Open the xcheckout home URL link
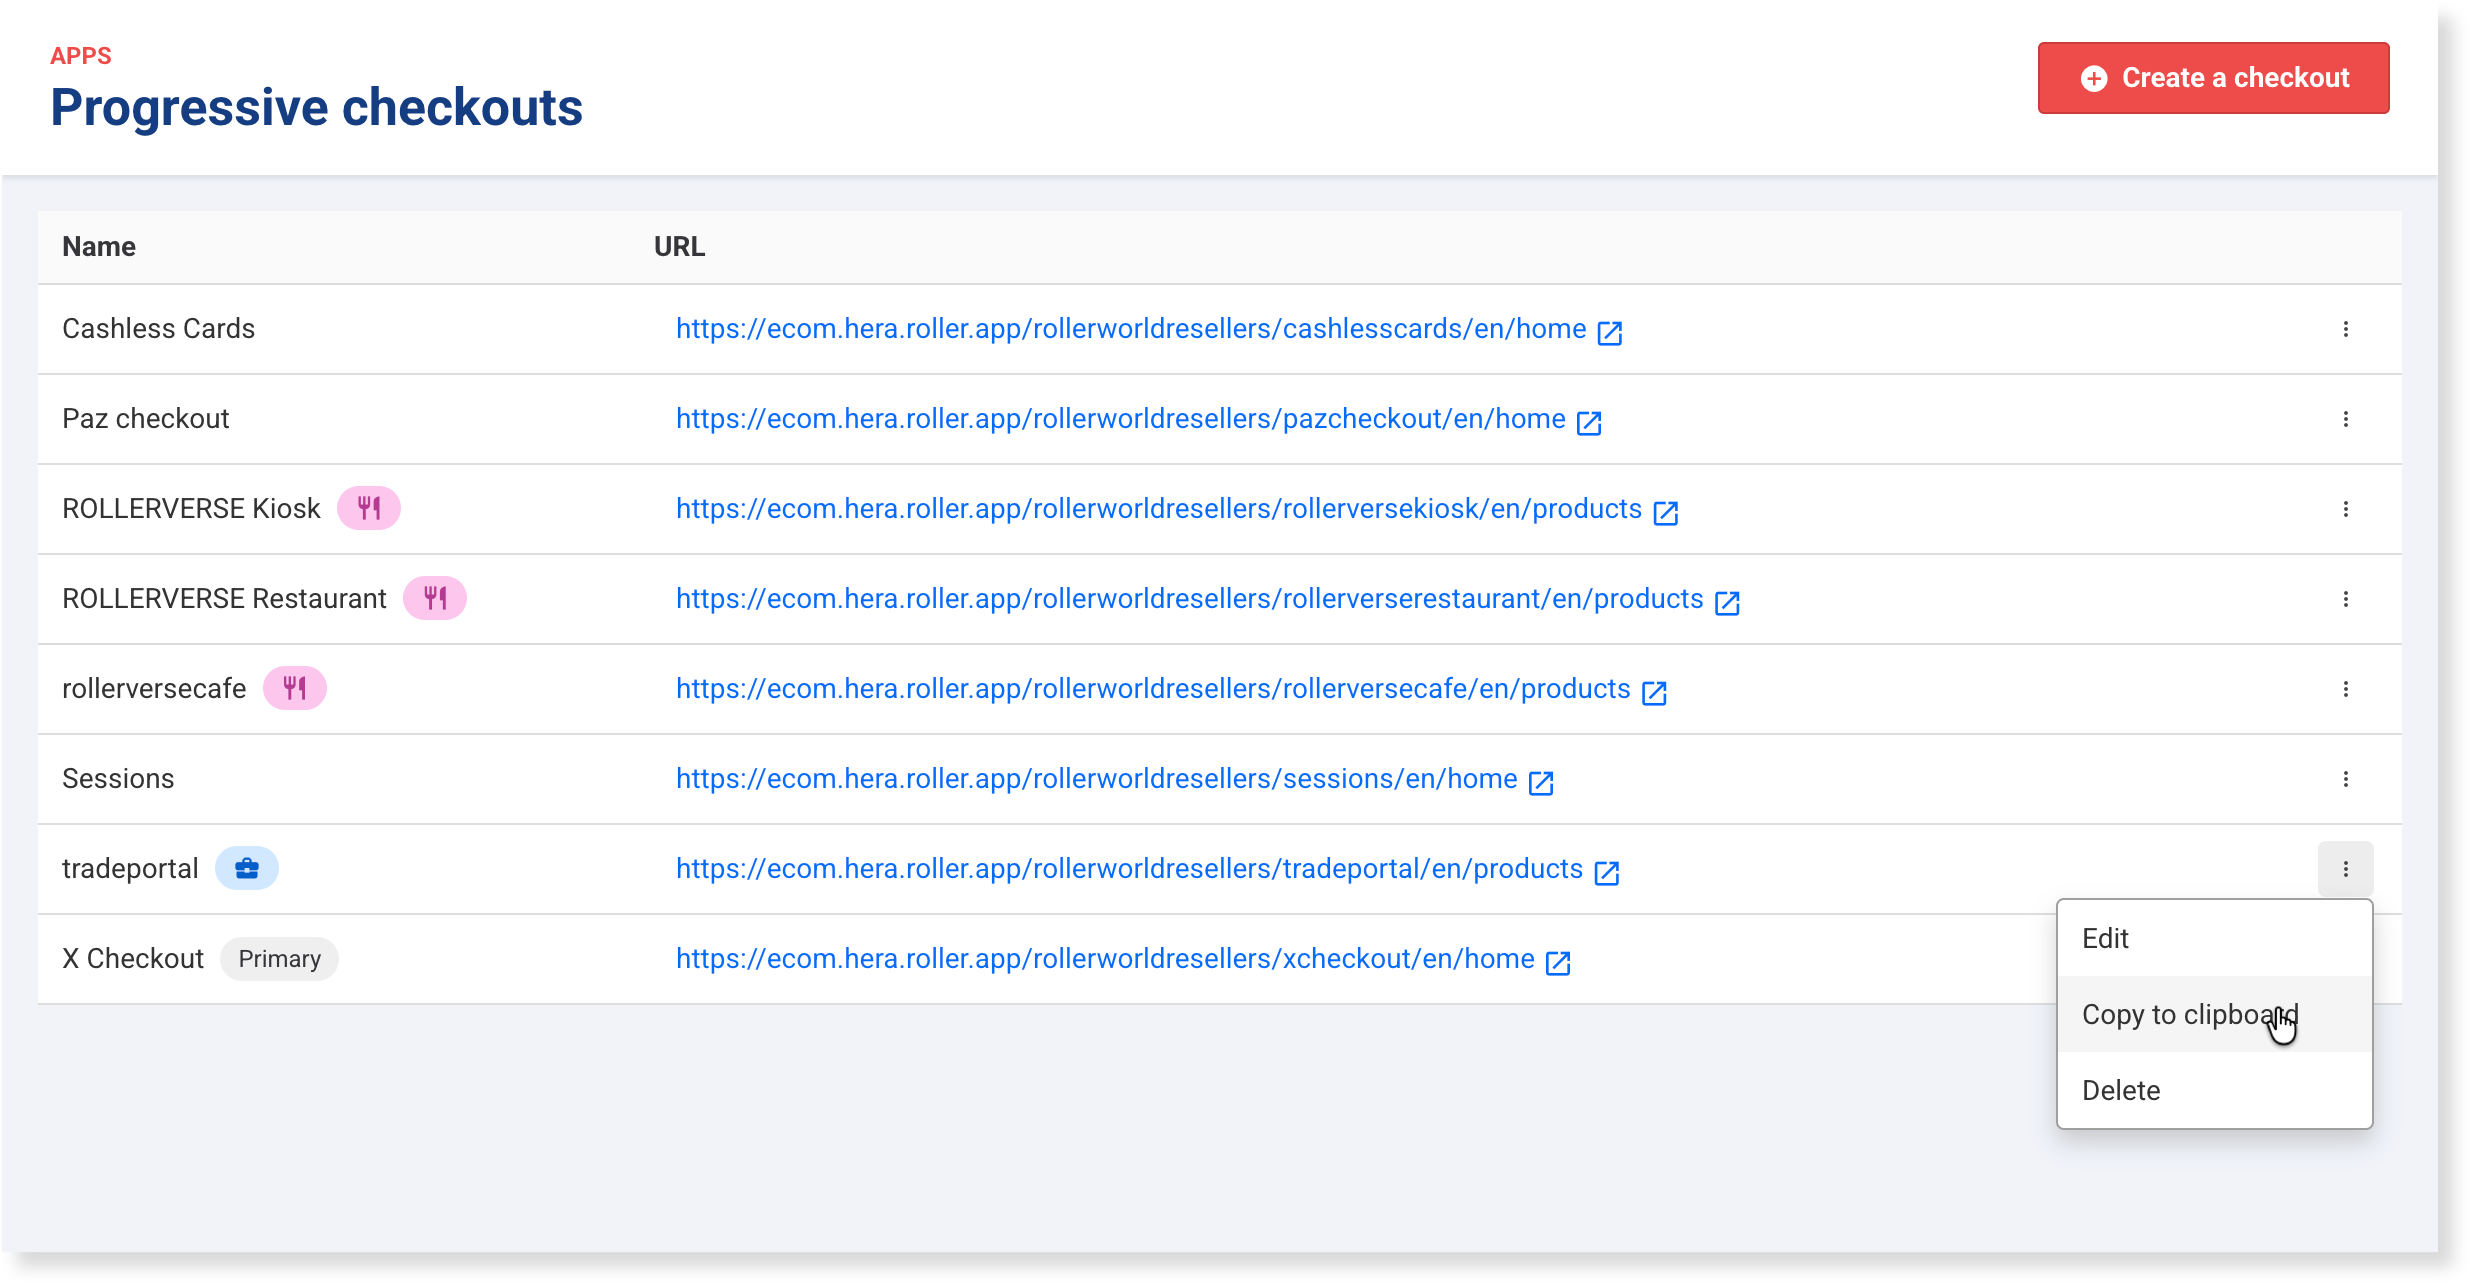Viewport: 2470px width, 1284px height. pos(1105,959)
